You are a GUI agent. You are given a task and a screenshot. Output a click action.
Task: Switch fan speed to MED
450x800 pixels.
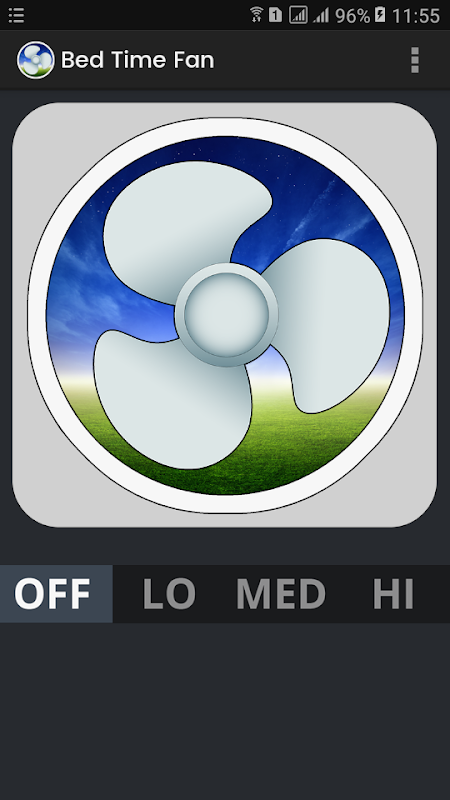tap(281, 594)
